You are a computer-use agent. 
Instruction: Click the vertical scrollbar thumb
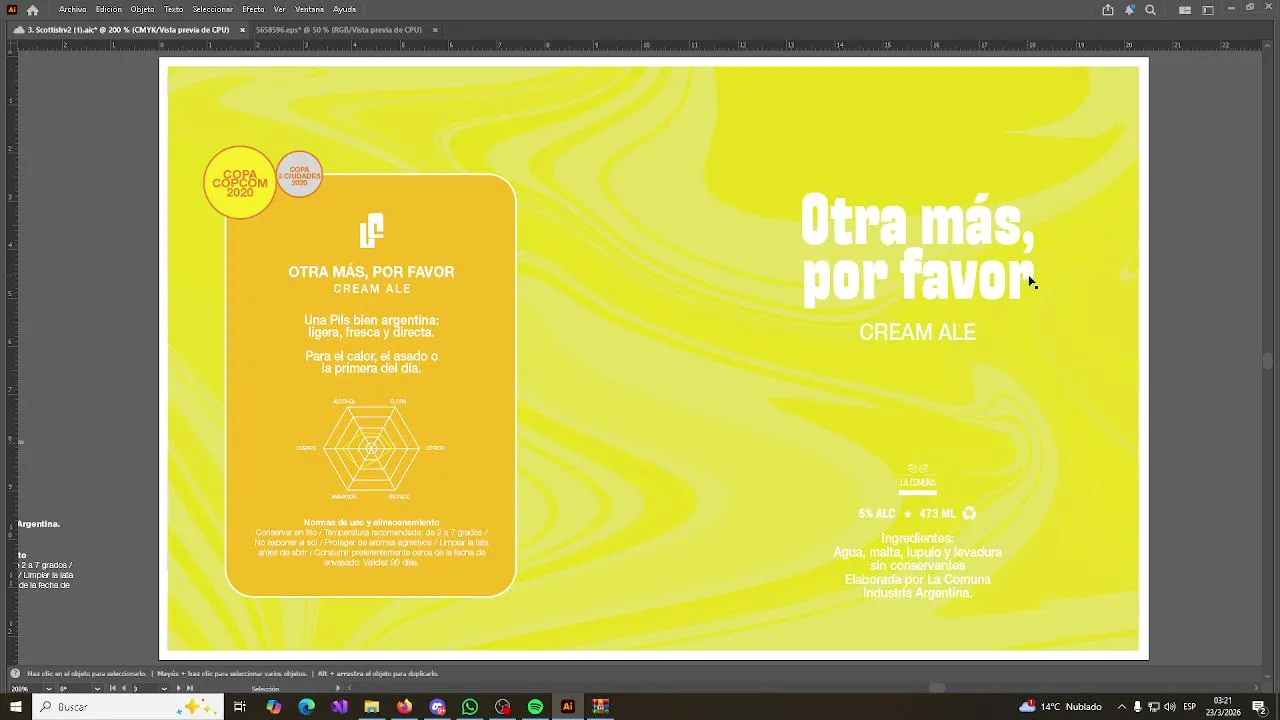pyautogui.click(x=1268, y=362)
